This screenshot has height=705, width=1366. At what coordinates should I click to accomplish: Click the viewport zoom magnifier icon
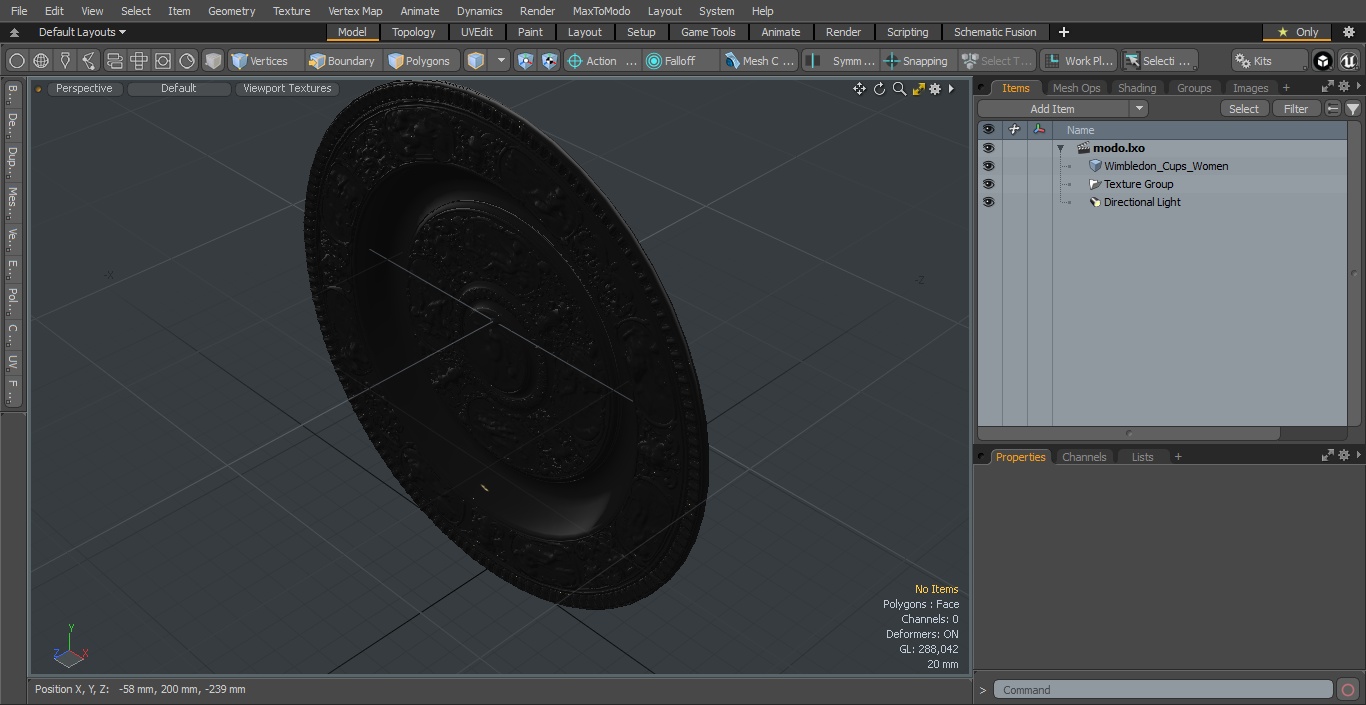(x=899, y=89)
